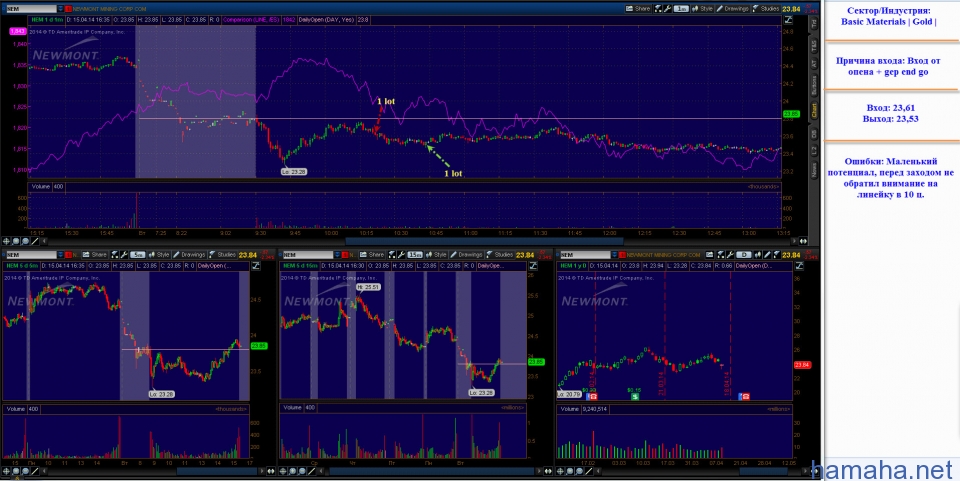Open Studies menu in the 15m chart
The height and width of the screenshot is (481, 960).
[500, 255]
